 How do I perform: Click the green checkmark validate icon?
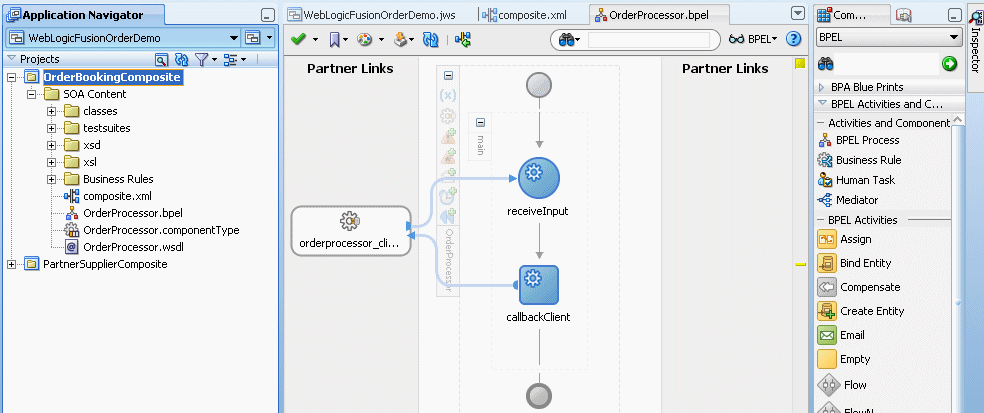tap(299, 40)
